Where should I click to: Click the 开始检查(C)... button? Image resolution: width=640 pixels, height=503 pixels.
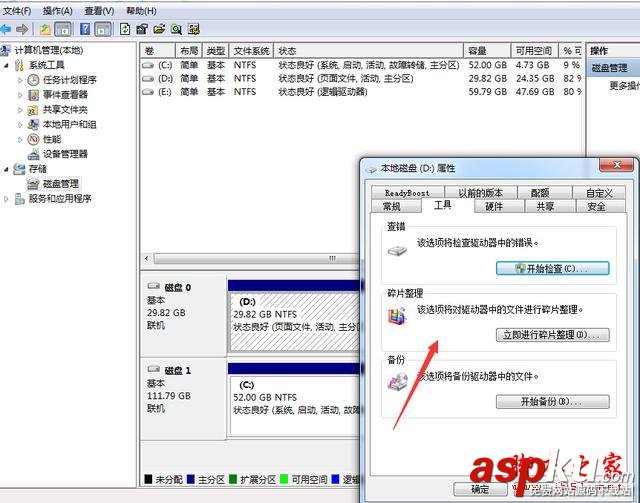(553, 268)
